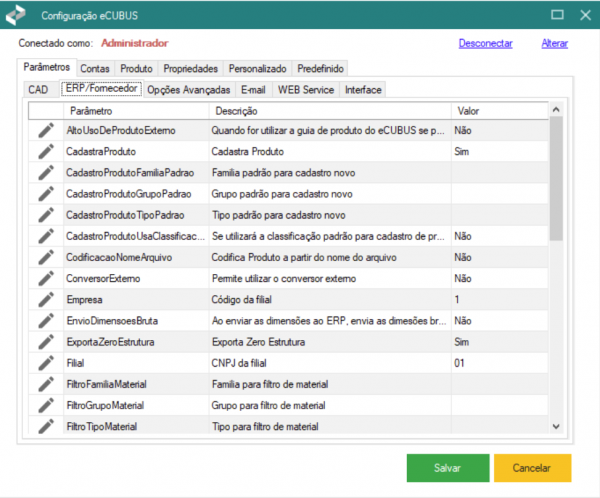Click the pencil icon for AltoUsoDeProdutoExterno
This screenshot has width=600, height=498.
point(46,130)
